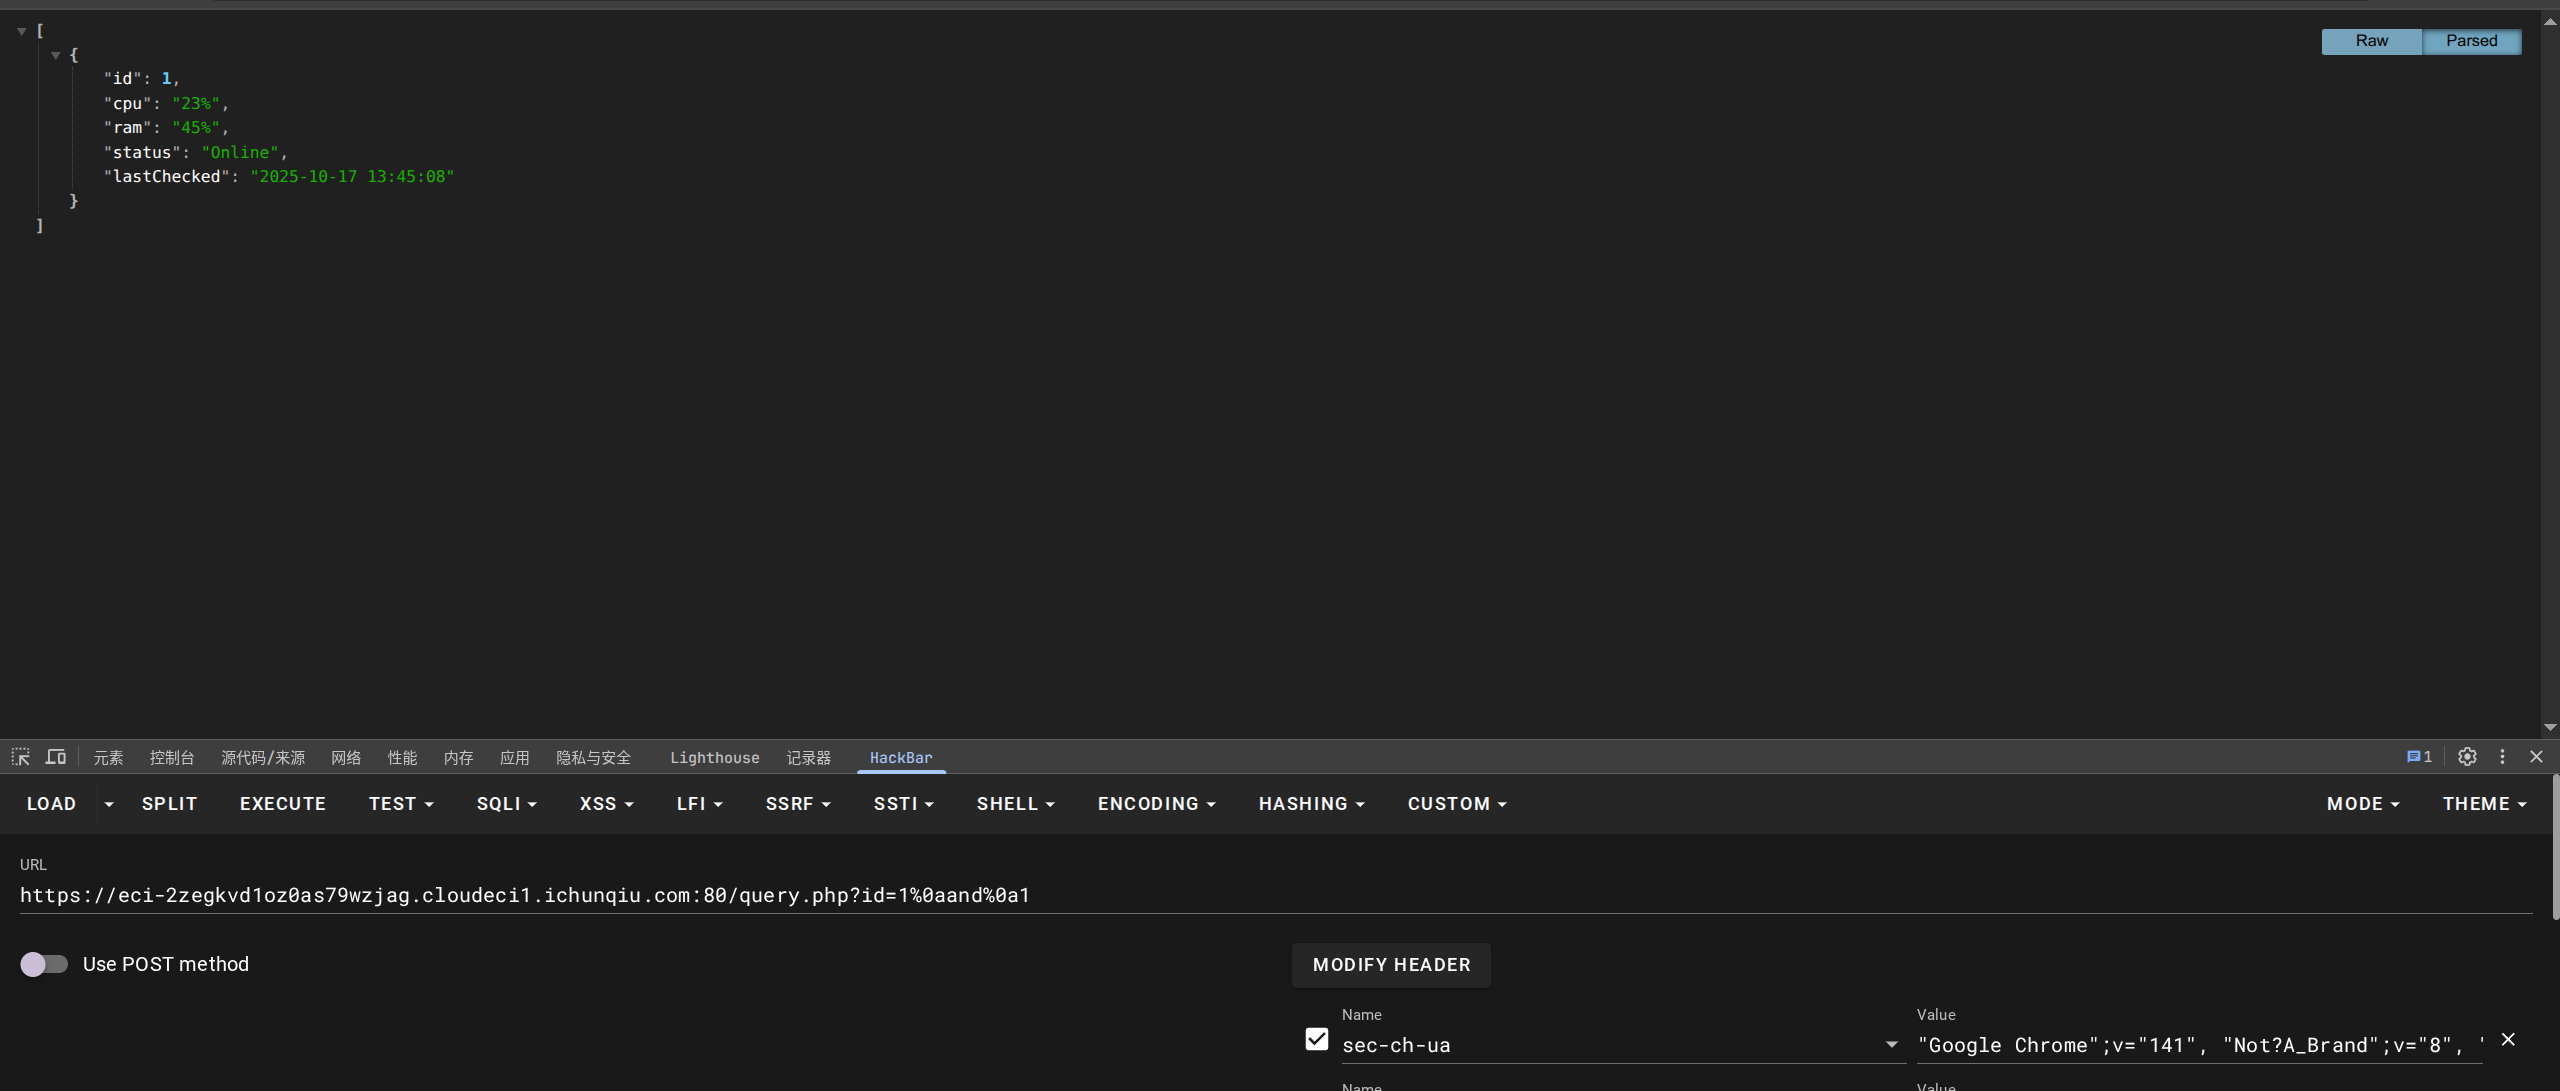Click the MODIFY HEADER button
This screenshot has width=2560, height=1091.
coord(1391,965)
